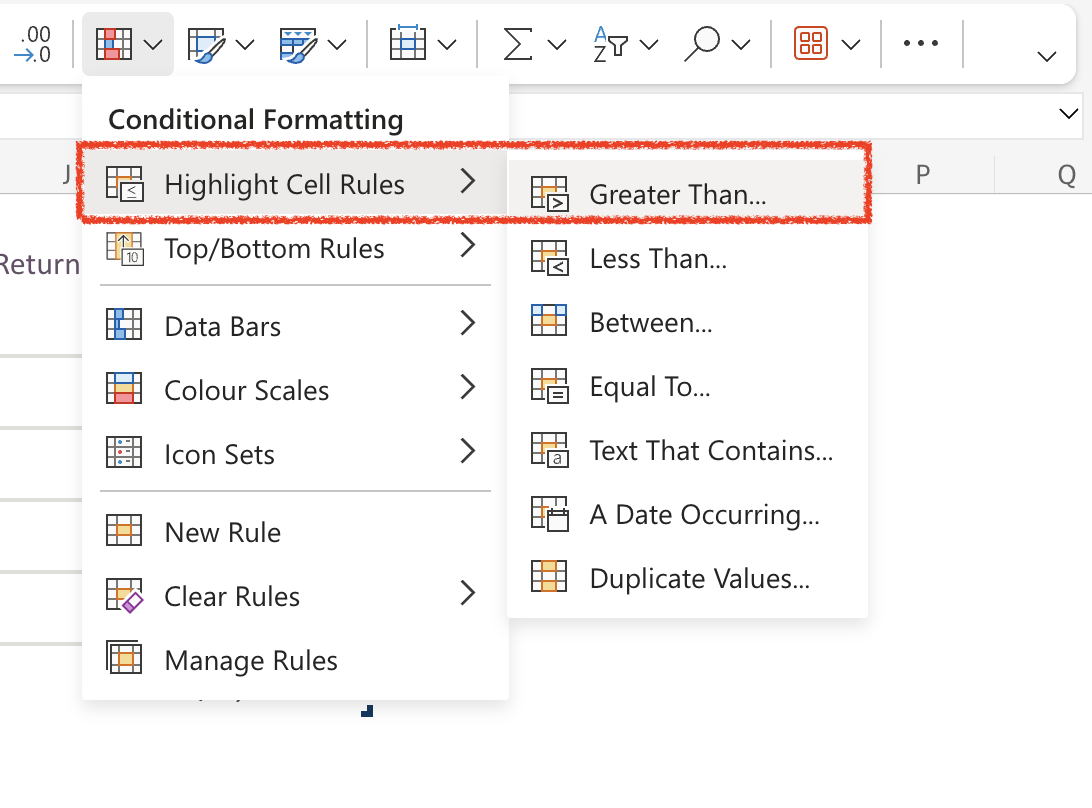The width and height of the screenshot is (1092, 808).
Task: Expand the formula bar chevron
Action: [1068, 115]
